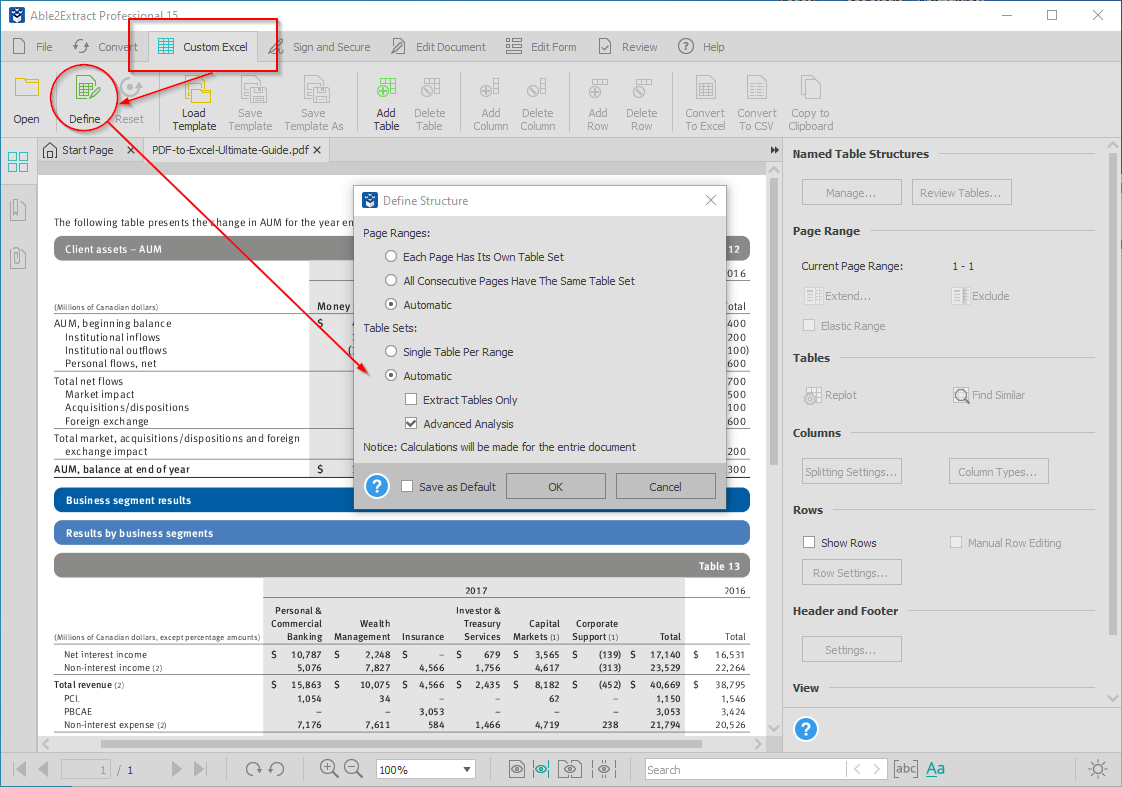Enable Extract Tables Only checkbox
Viewport: 1122px width, 787px height.
411,399
